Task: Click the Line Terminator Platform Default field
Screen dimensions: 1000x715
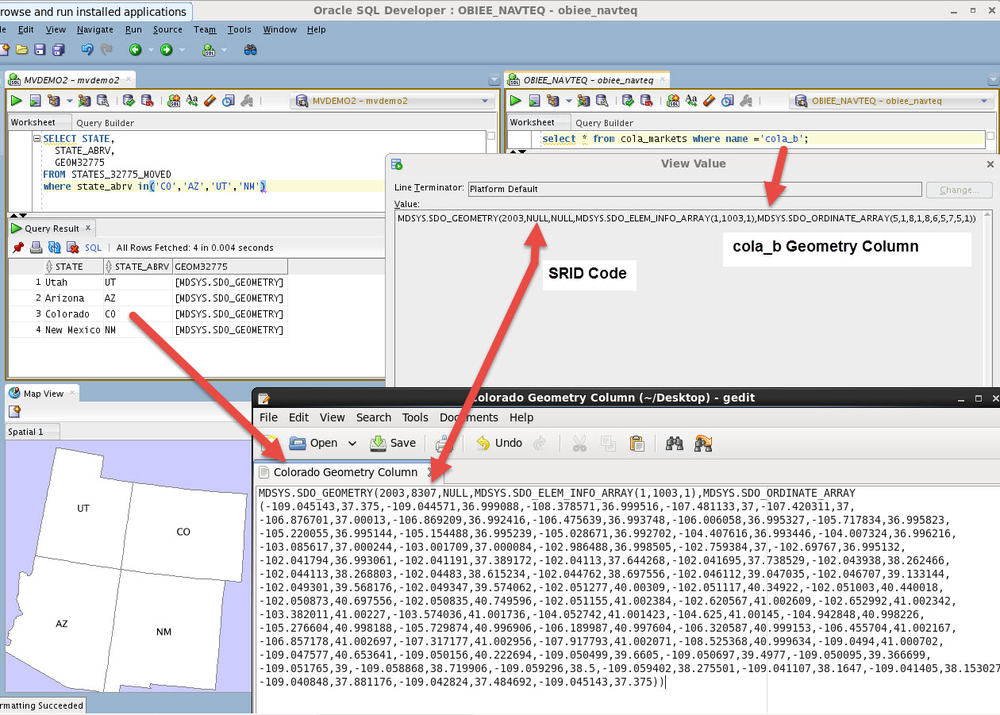Action: tap(695, 189)
